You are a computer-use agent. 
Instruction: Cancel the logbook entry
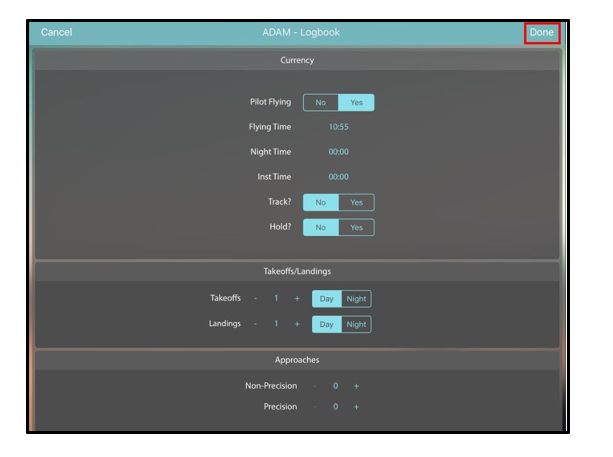pos(56,32)
